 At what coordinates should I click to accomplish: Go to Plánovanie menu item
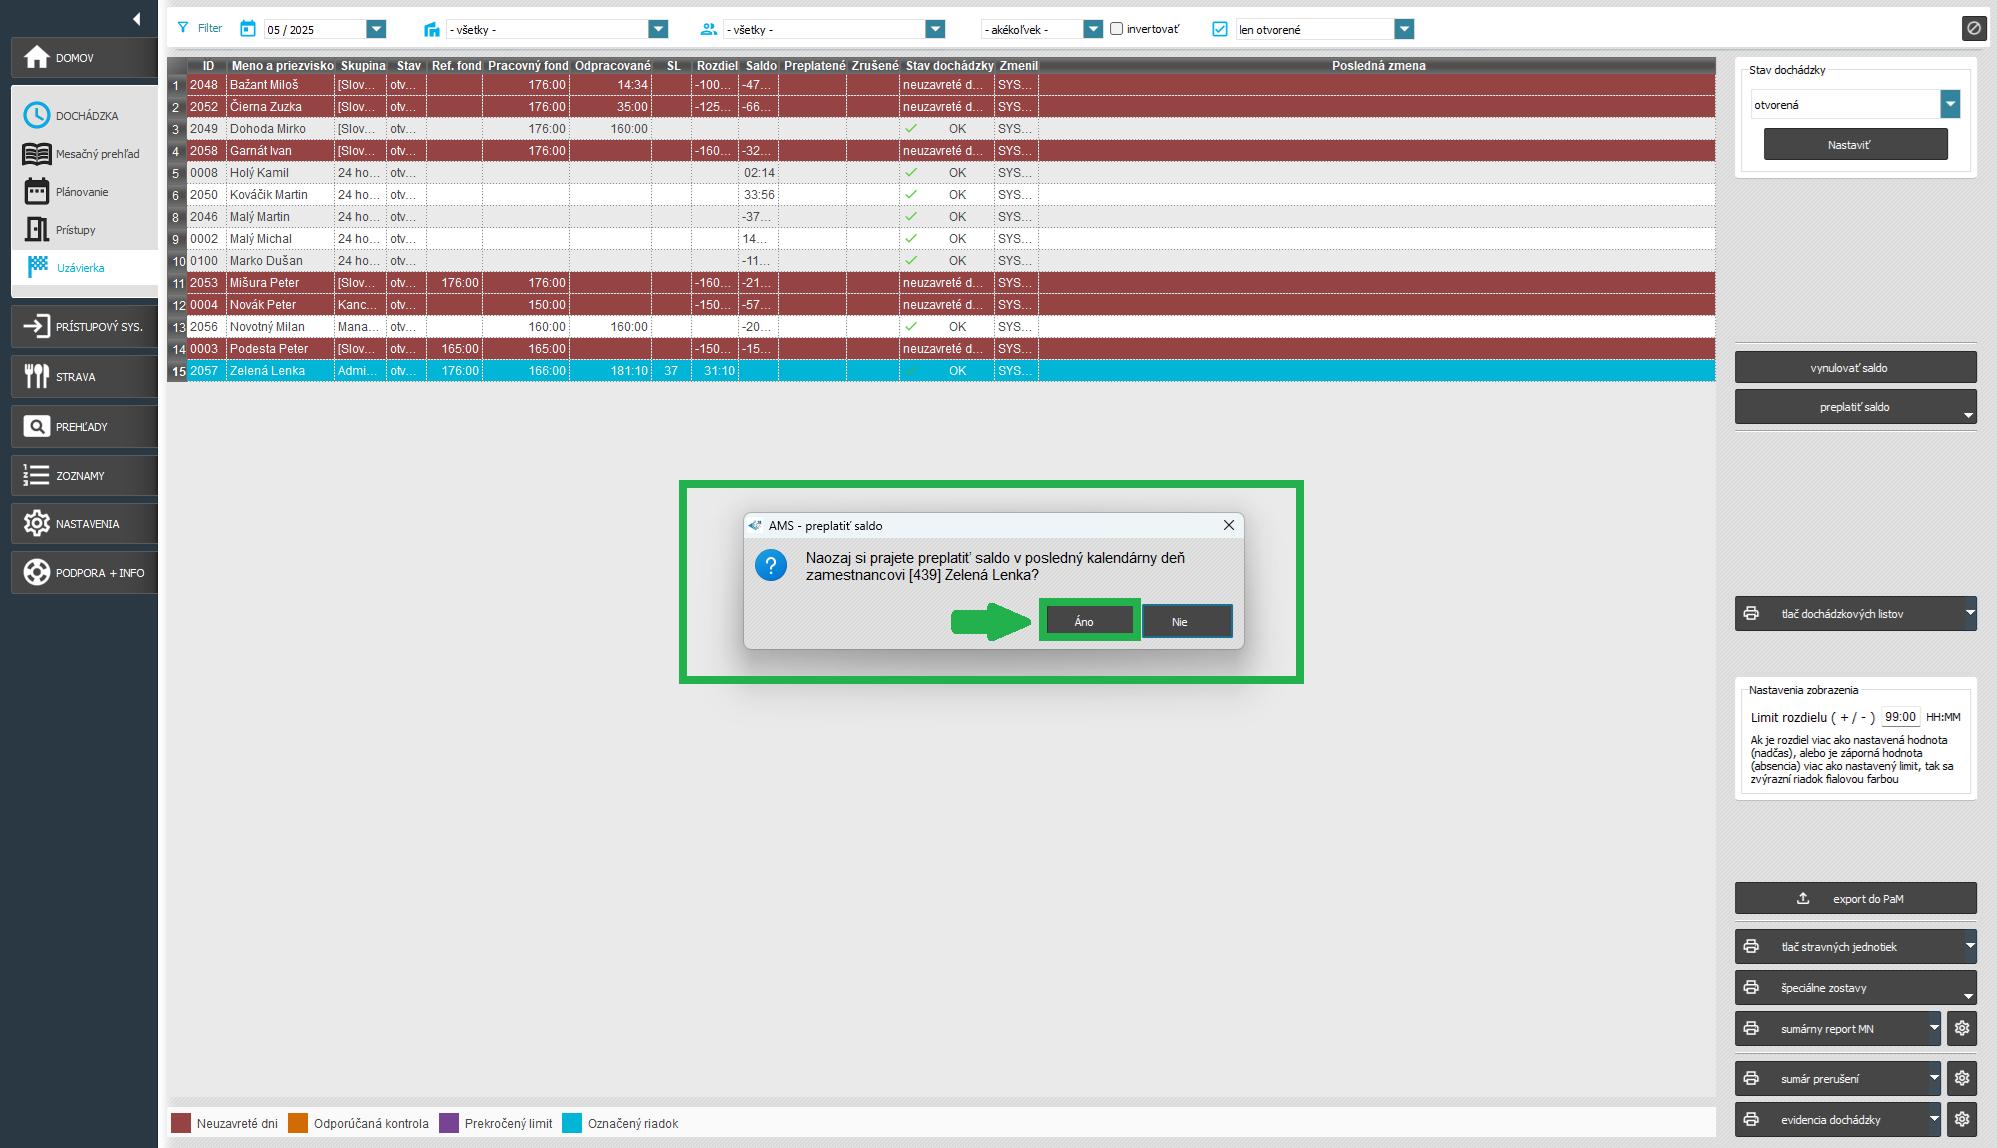(x=82, y=192)
